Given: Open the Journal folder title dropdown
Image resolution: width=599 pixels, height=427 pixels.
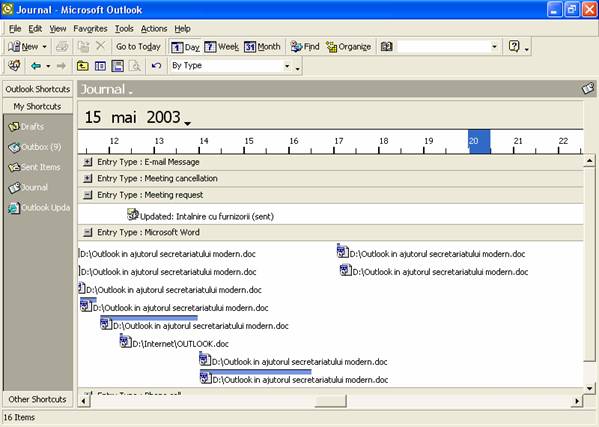Looking at the screenshot, I should [107, 89].
